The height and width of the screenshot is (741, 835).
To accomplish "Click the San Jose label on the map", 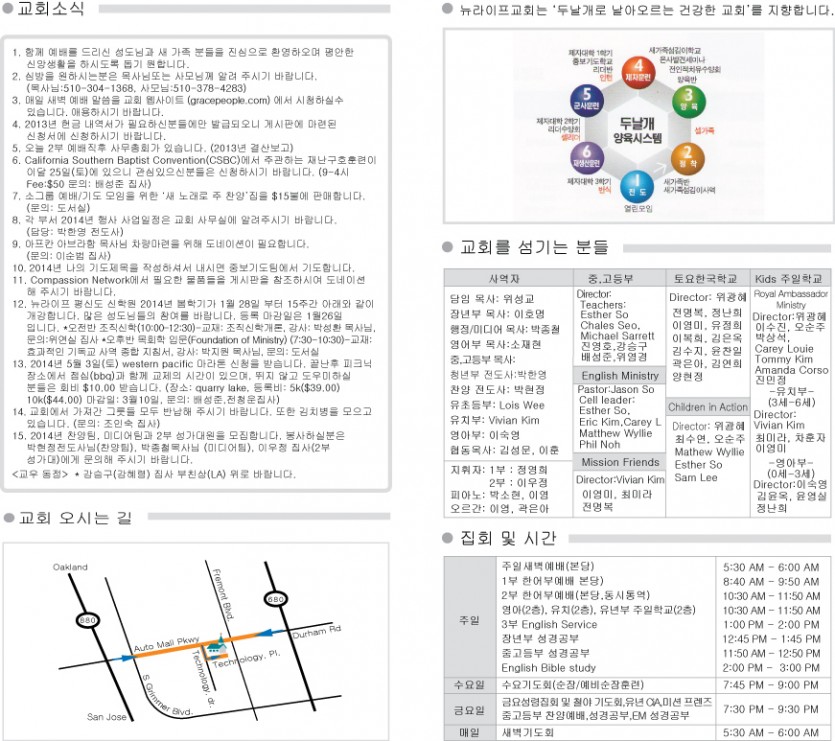I will (107, 716).
